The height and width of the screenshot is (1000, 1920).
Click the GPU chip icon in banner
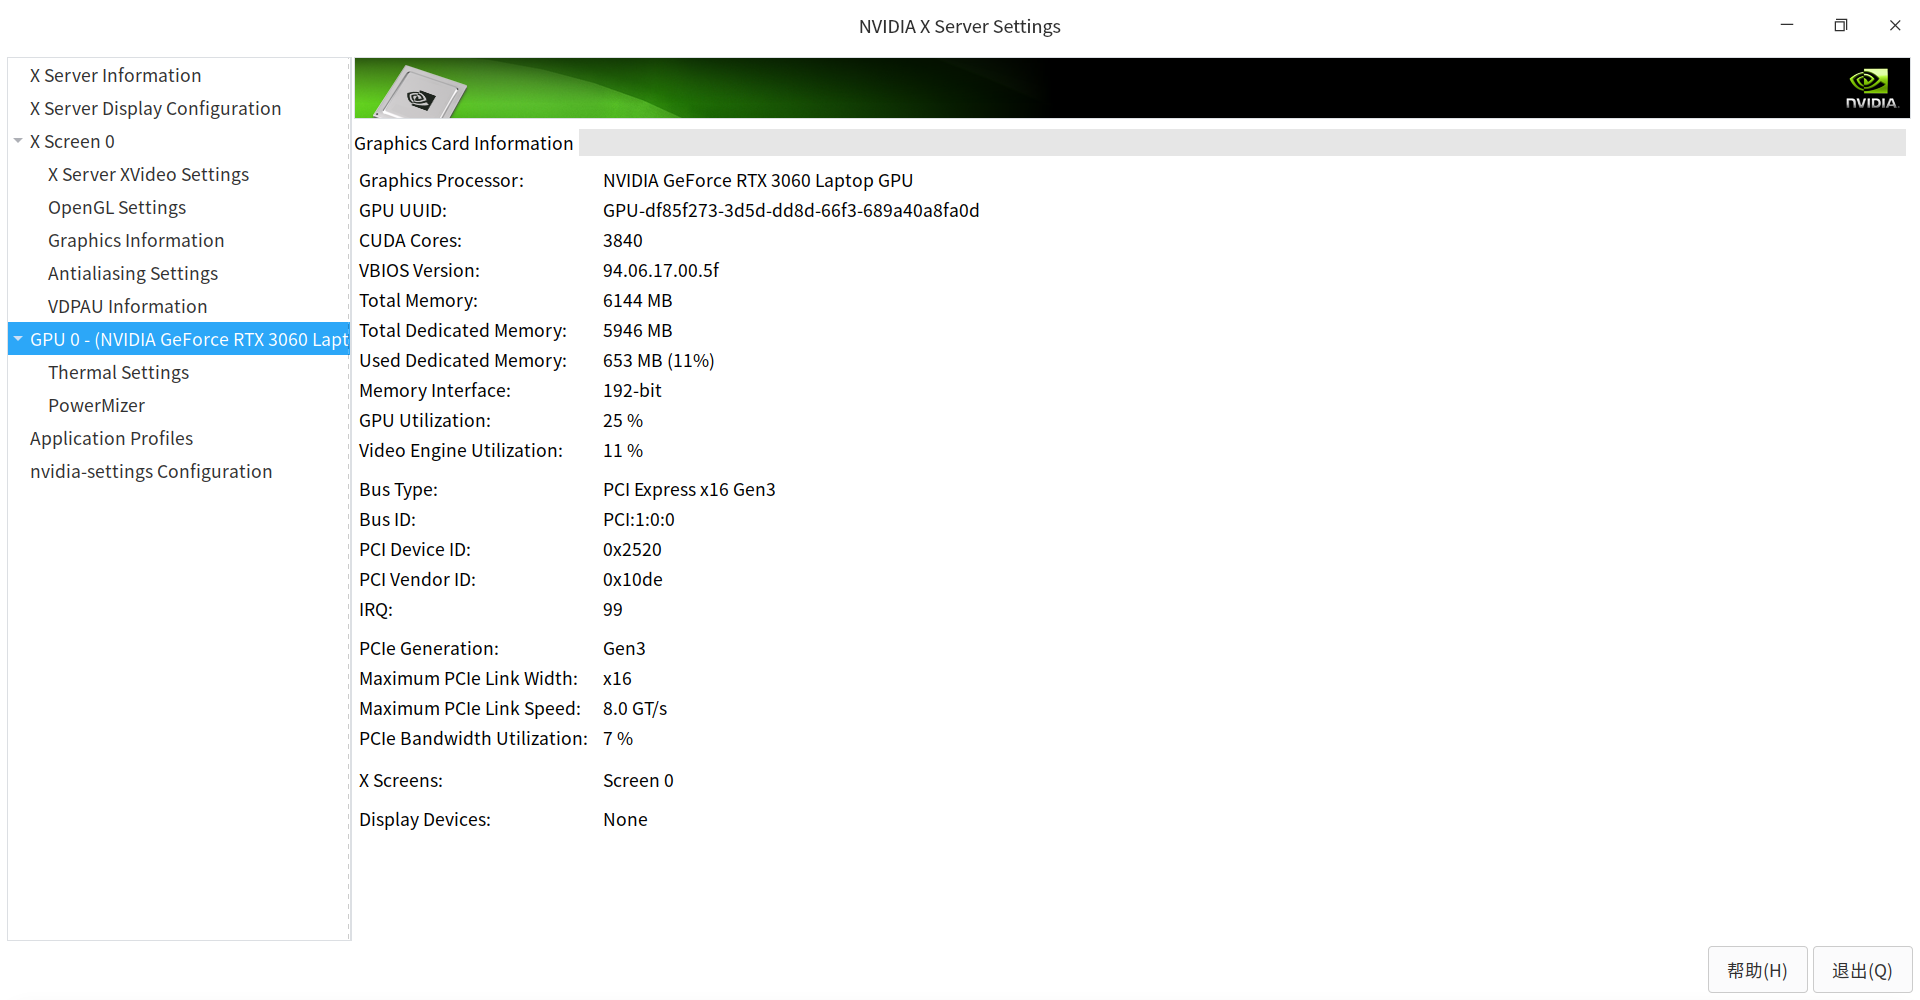[x=420, y=94]
